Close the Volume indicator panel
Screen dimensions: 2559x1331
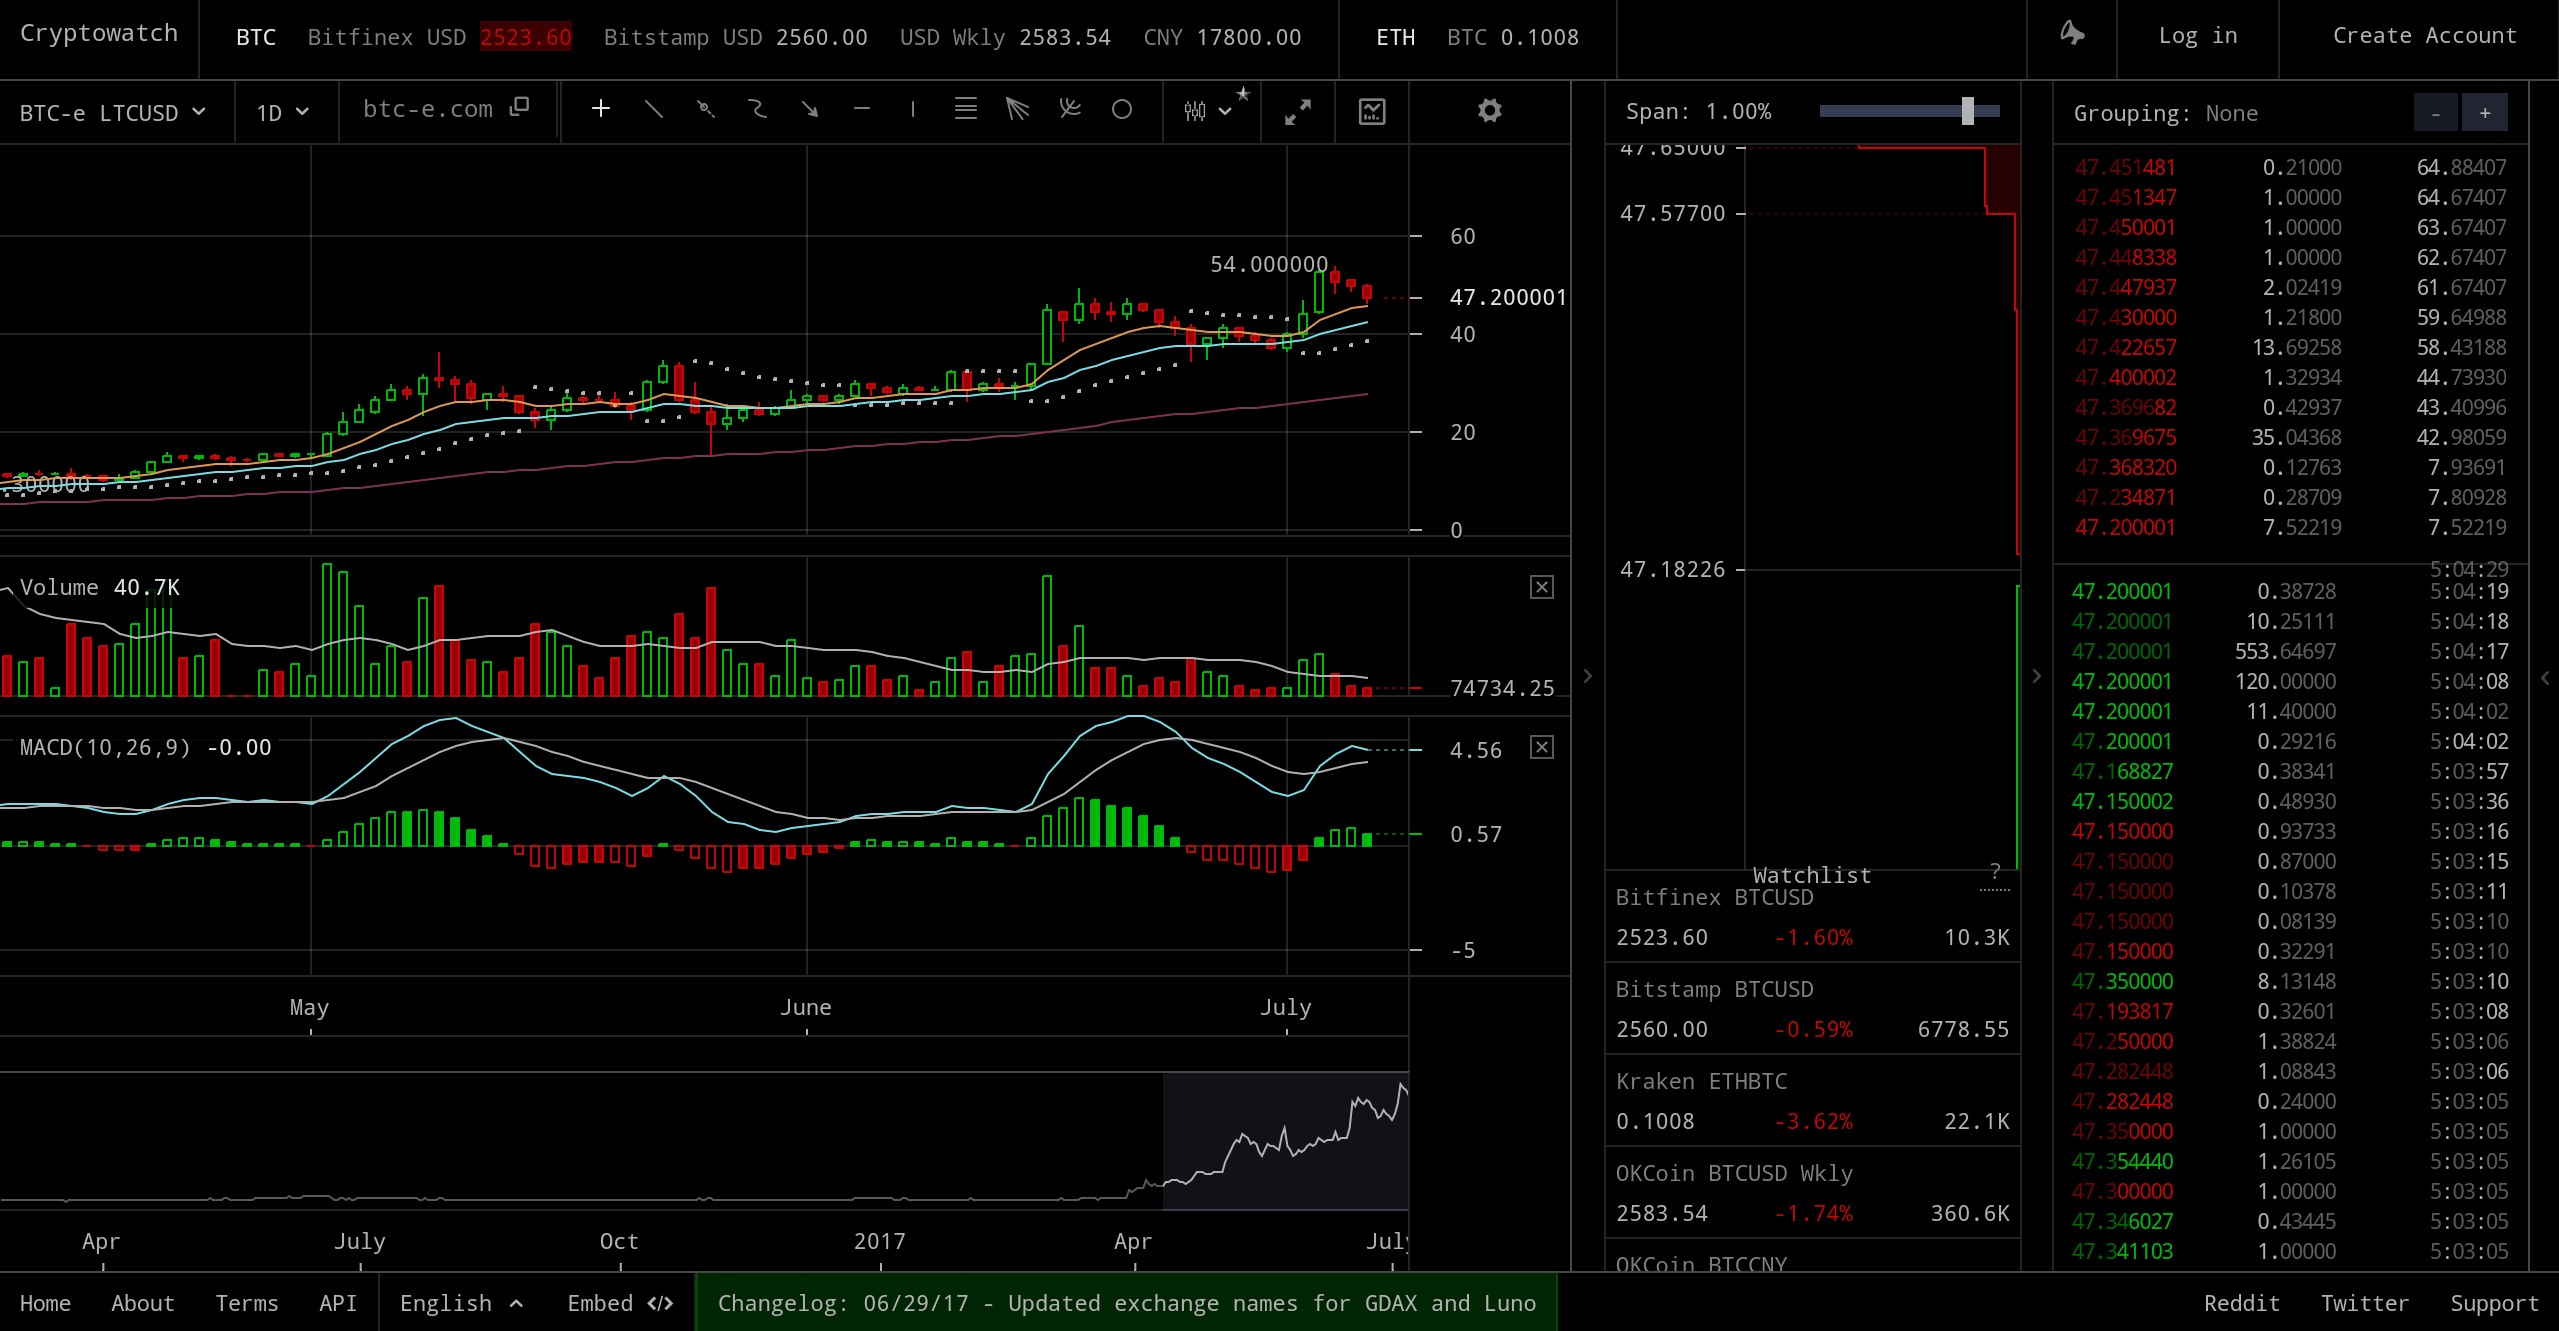[x=1541, y=587]
